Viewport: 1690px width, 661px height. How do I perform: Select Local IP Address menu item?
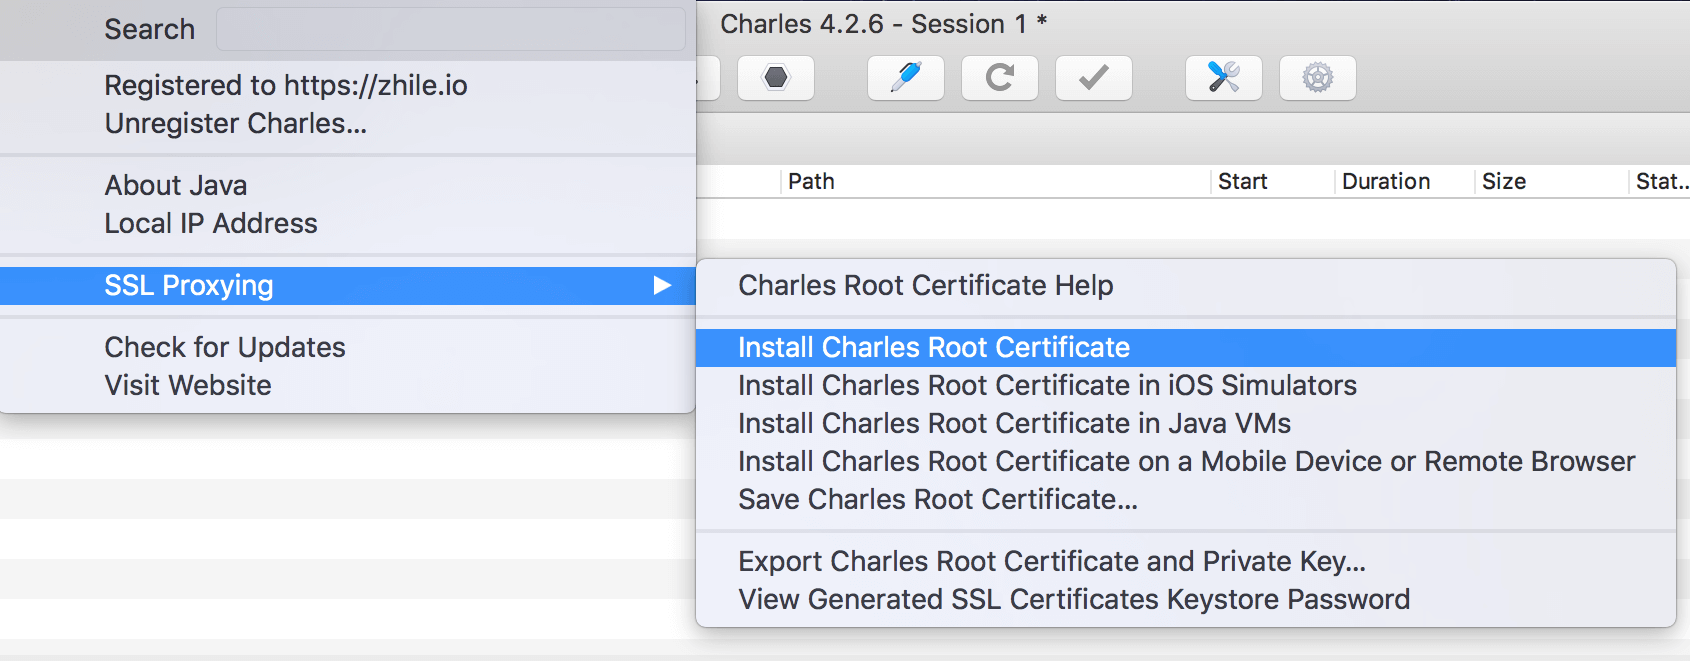[348, 223]
